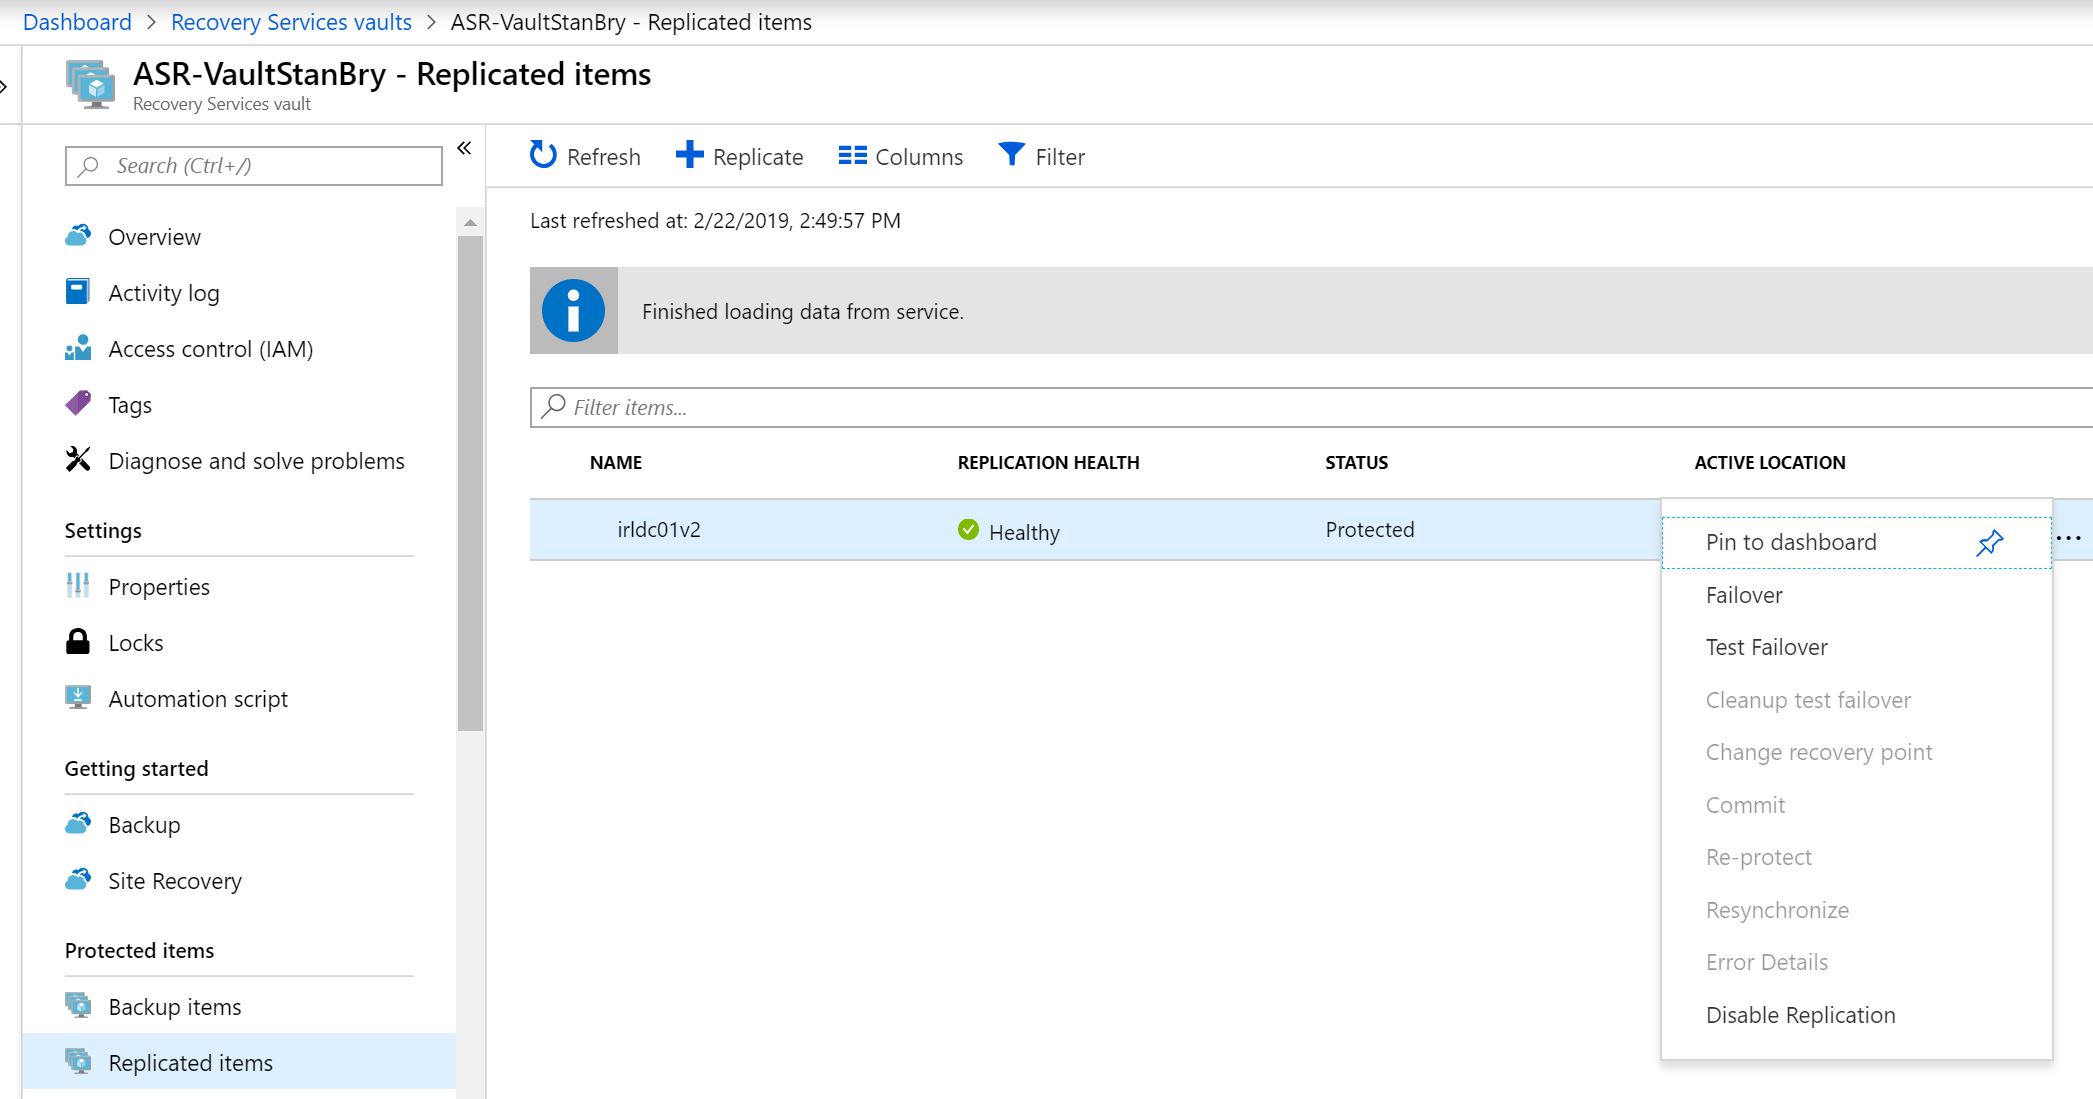The image size is (2093, 1099).
Task: Click the pin icon beside Pin to dashboard
Action: 1990,543
